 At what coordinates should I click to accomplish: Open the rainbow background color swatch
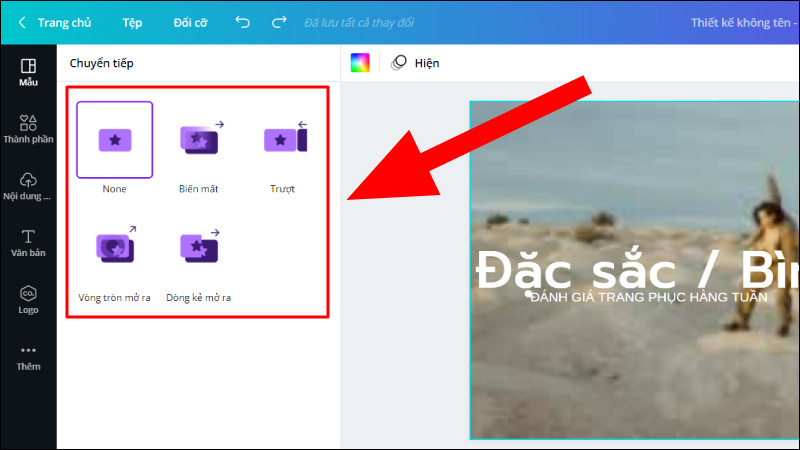pyautogui.click(x=360, y=63)
